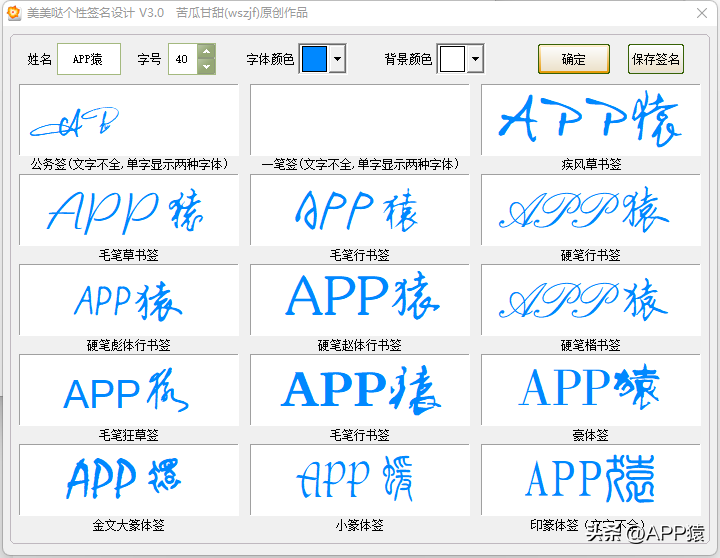Image resolution: width=720 pixels, height=558 pixels.
Task: Select the 疾风草书签 signature preview
Action: tap(591, 119)
